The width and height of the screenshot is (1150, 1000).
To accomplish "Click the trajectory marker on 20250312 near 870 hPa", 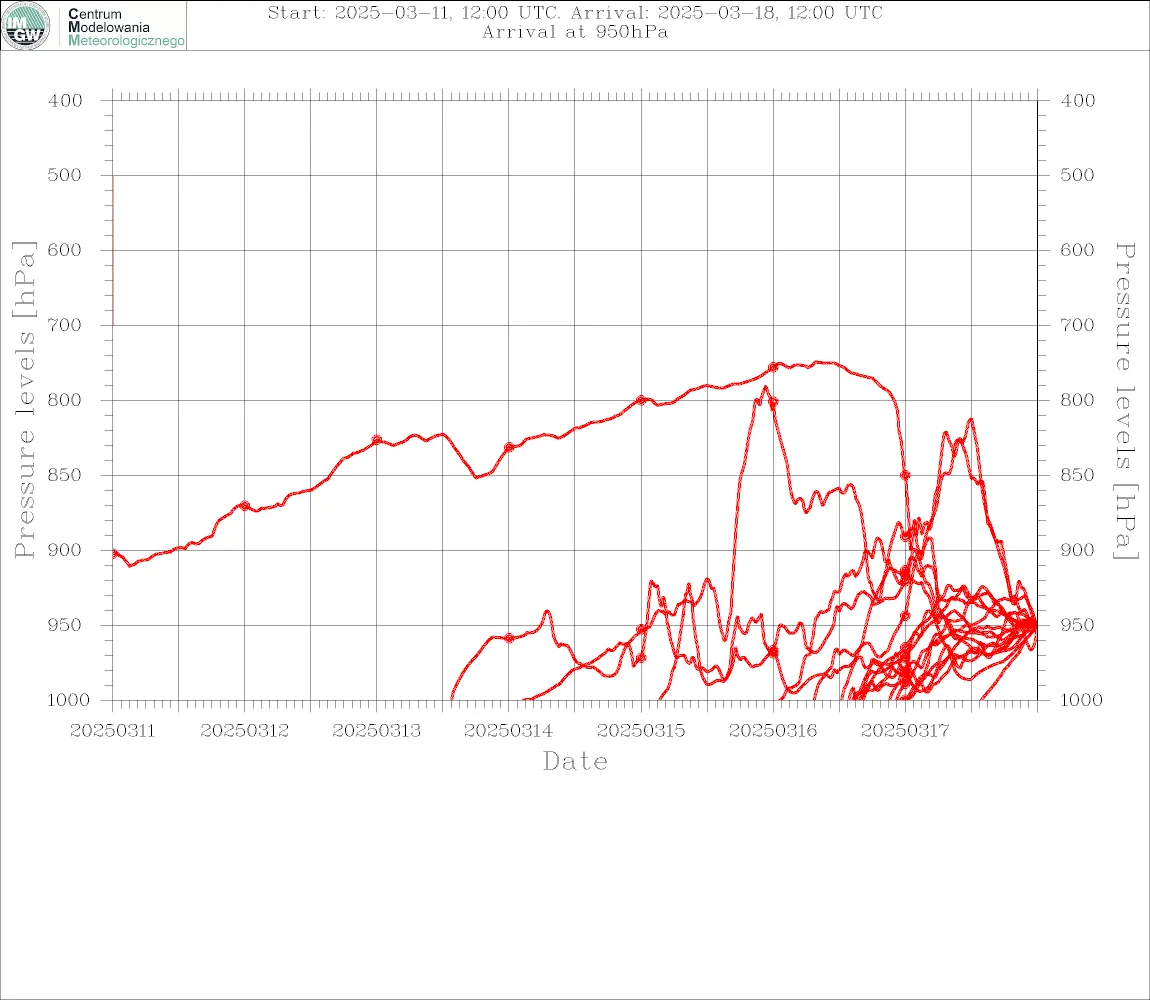I will (244, 506).
